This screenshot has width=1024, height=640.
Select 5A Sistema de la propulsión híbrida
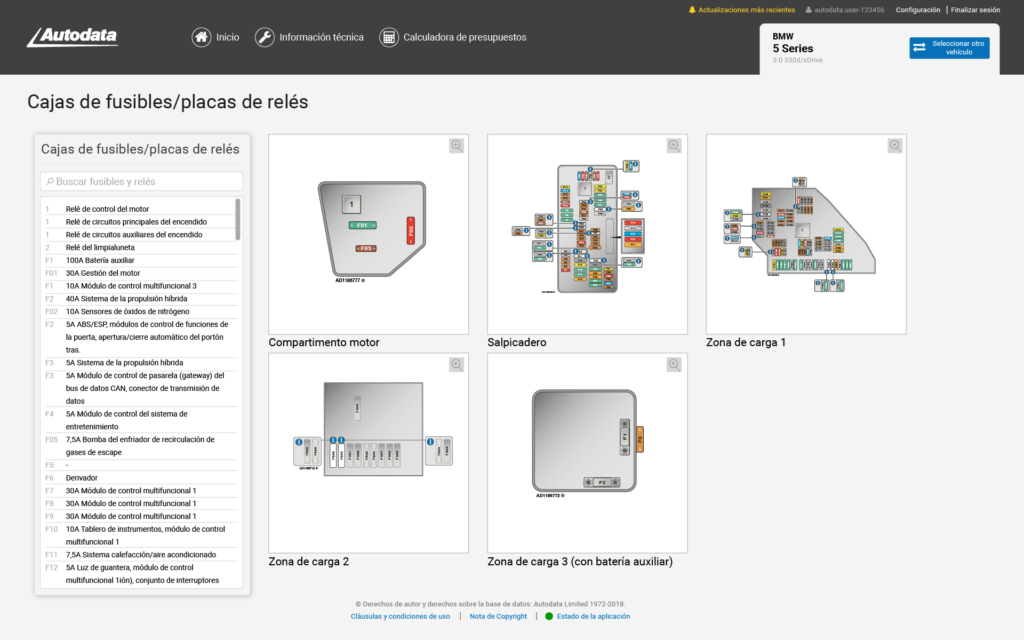click(140, 362)
